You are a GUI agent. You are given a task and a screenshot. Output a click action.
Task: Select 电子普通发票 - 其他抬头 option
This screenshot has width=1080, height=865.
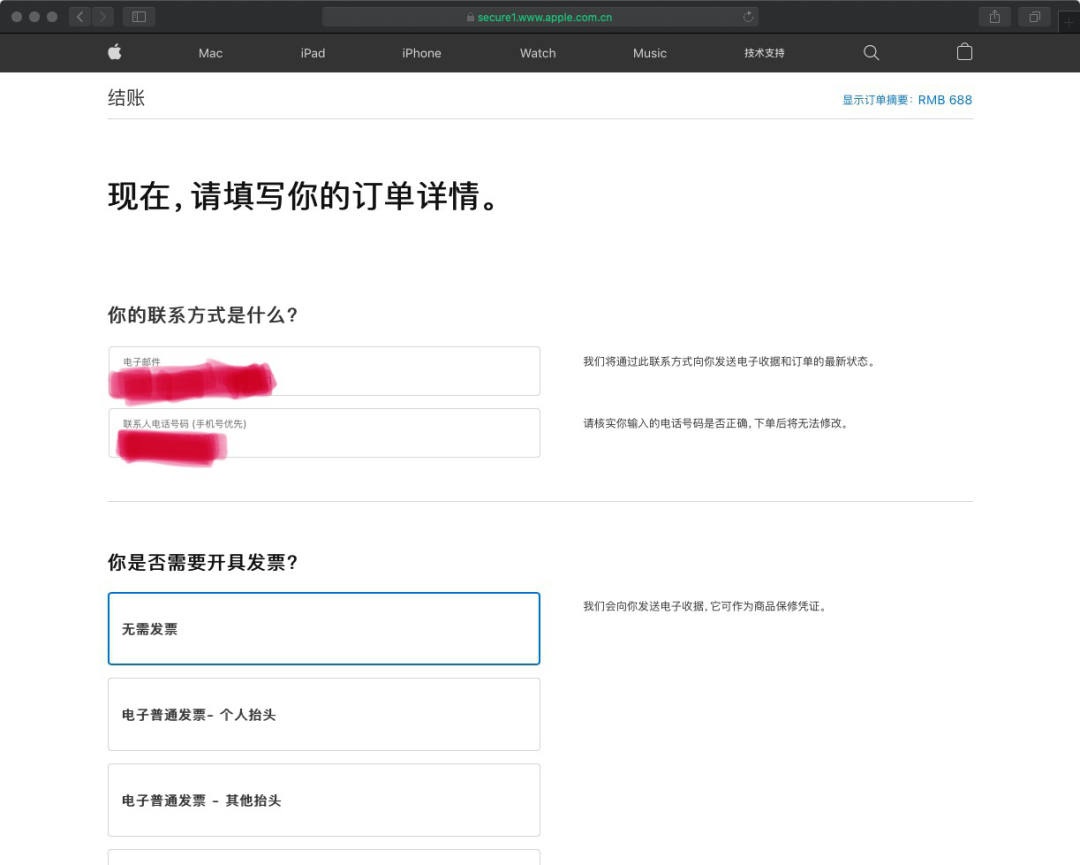tap(323, 800)
